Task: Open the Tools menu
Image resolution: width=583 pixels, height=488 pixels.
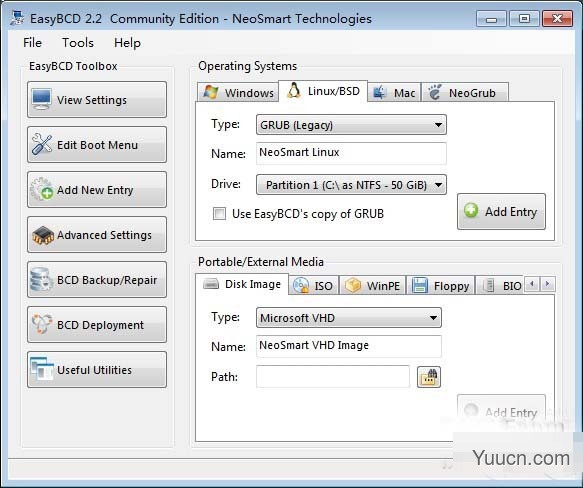Action: click(x=78, y=42)
